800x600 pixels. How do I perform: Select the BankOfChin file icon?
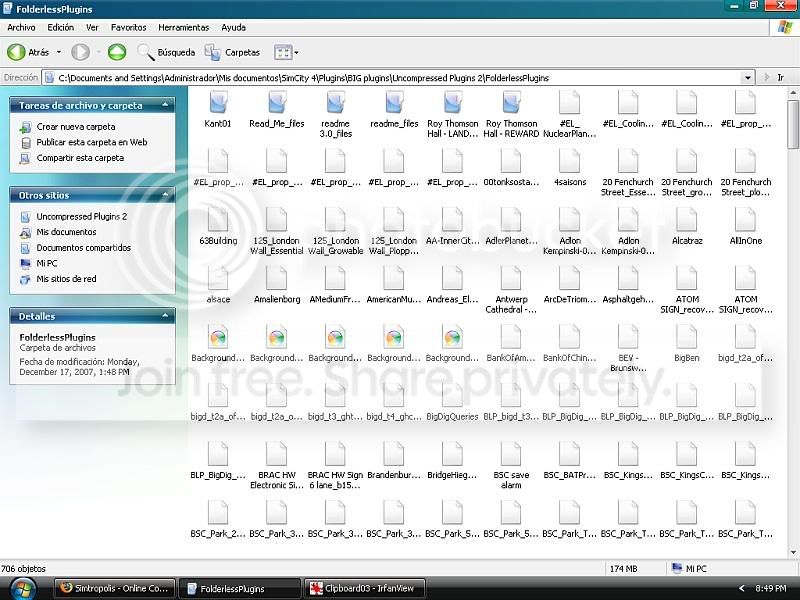pos(570,338)
